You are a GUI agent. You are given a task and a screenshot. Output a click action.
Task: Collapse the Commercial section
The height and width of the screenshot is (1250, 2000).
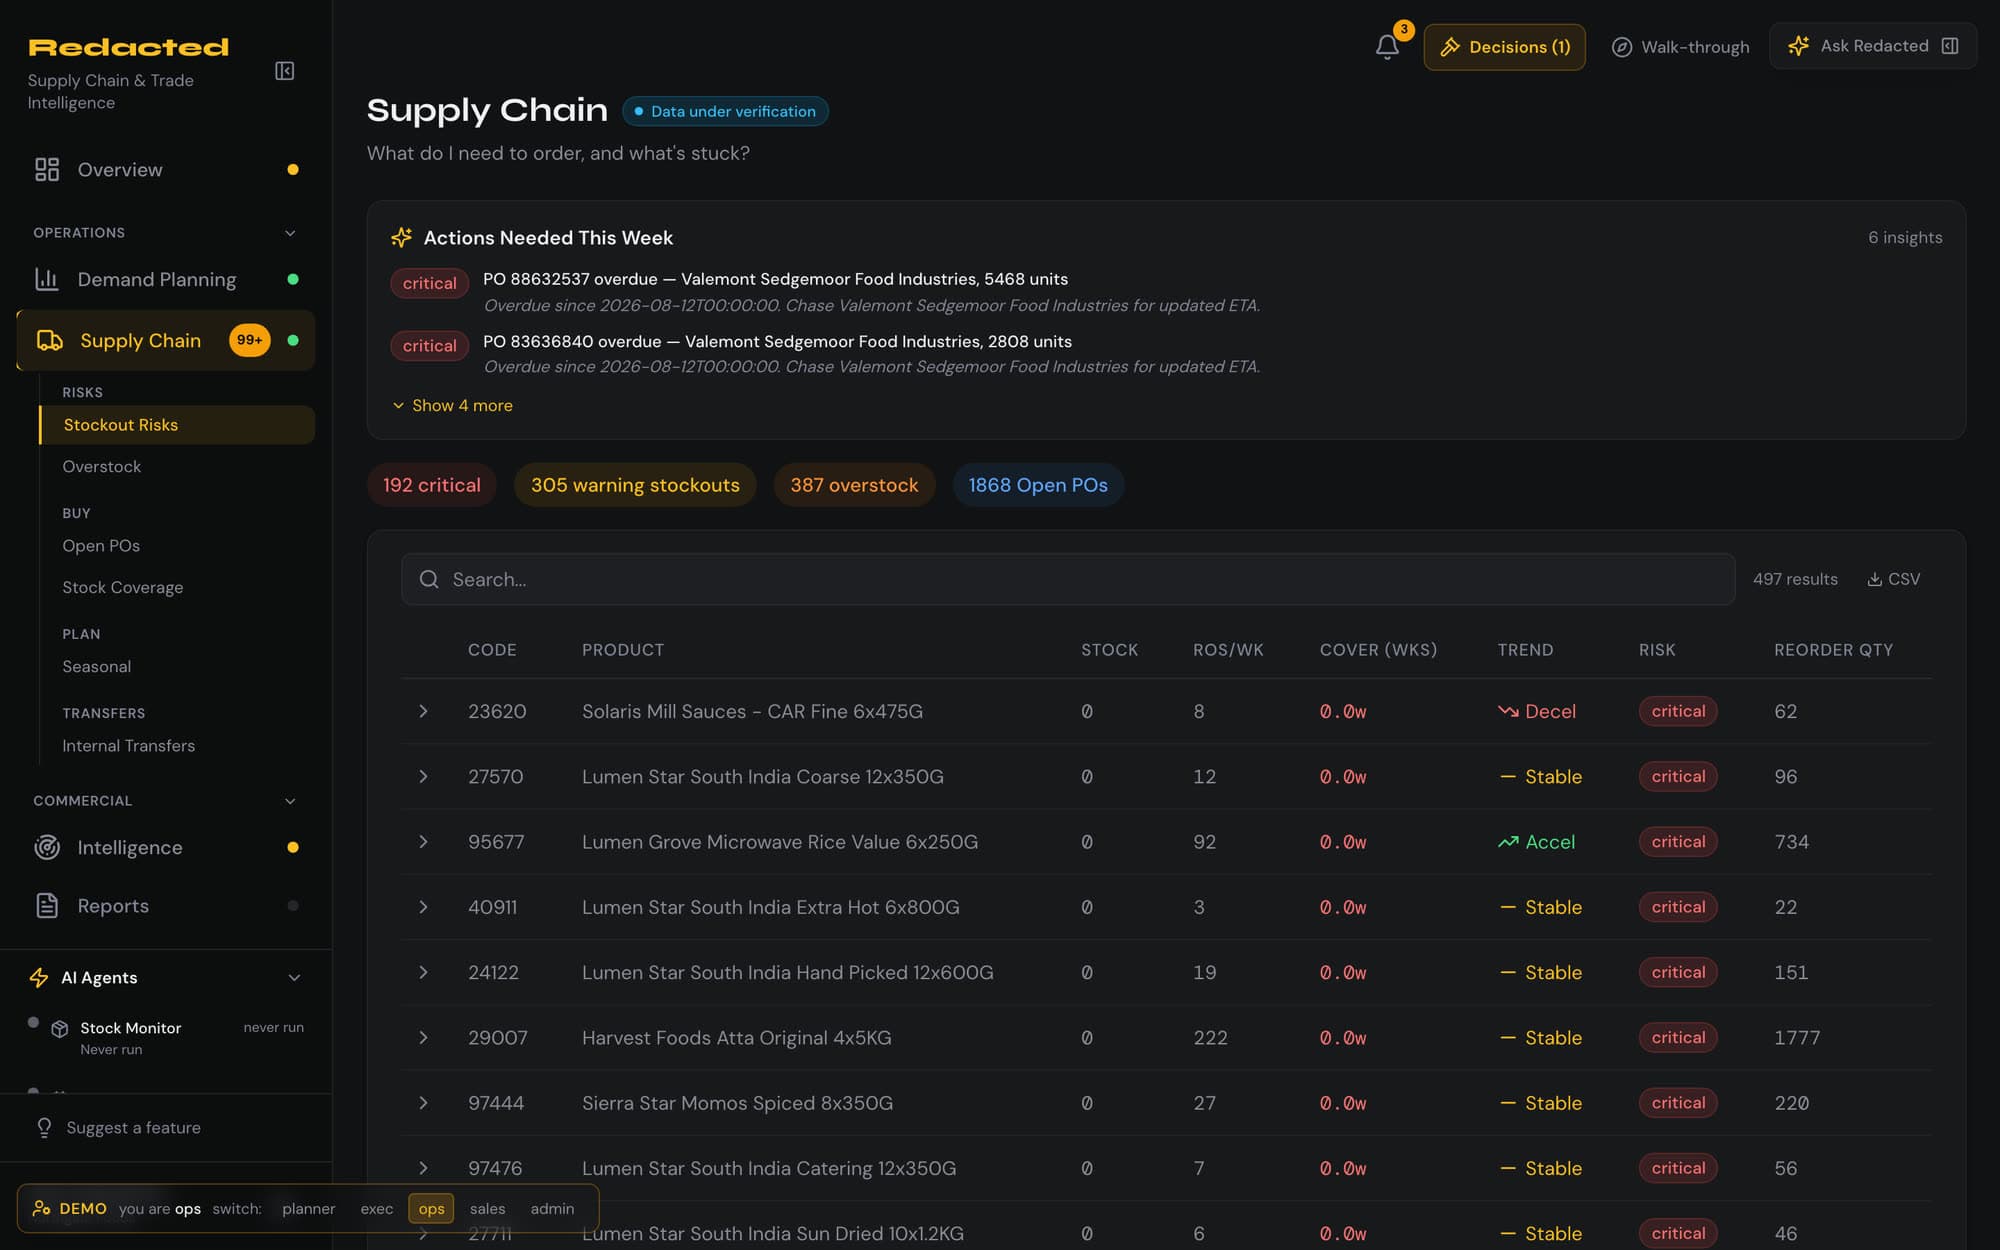click(x=290, y=801)
